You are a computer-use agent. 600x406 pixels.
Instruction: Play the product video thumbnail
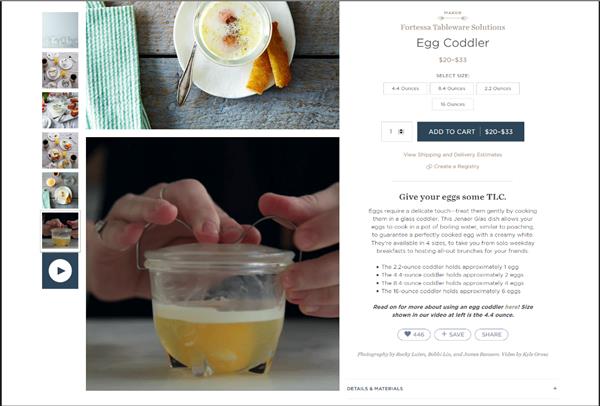click(60, 271)
